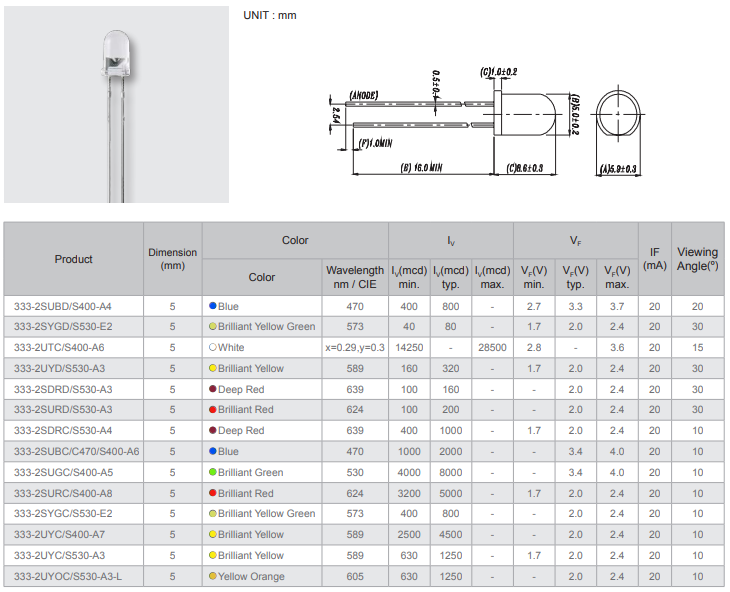Open product 333-2SUBD/S400-A4
Image resolution: width=730 pixels, height=592 pixels.
[x=63, y=306]
